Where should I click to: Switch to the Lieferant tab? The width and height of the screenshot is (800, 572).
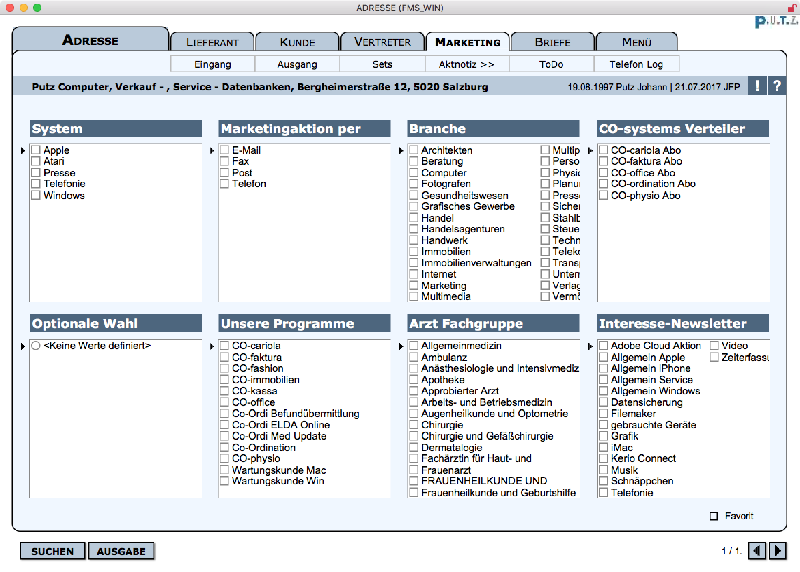pyautogui.click(x=212, y=42)
